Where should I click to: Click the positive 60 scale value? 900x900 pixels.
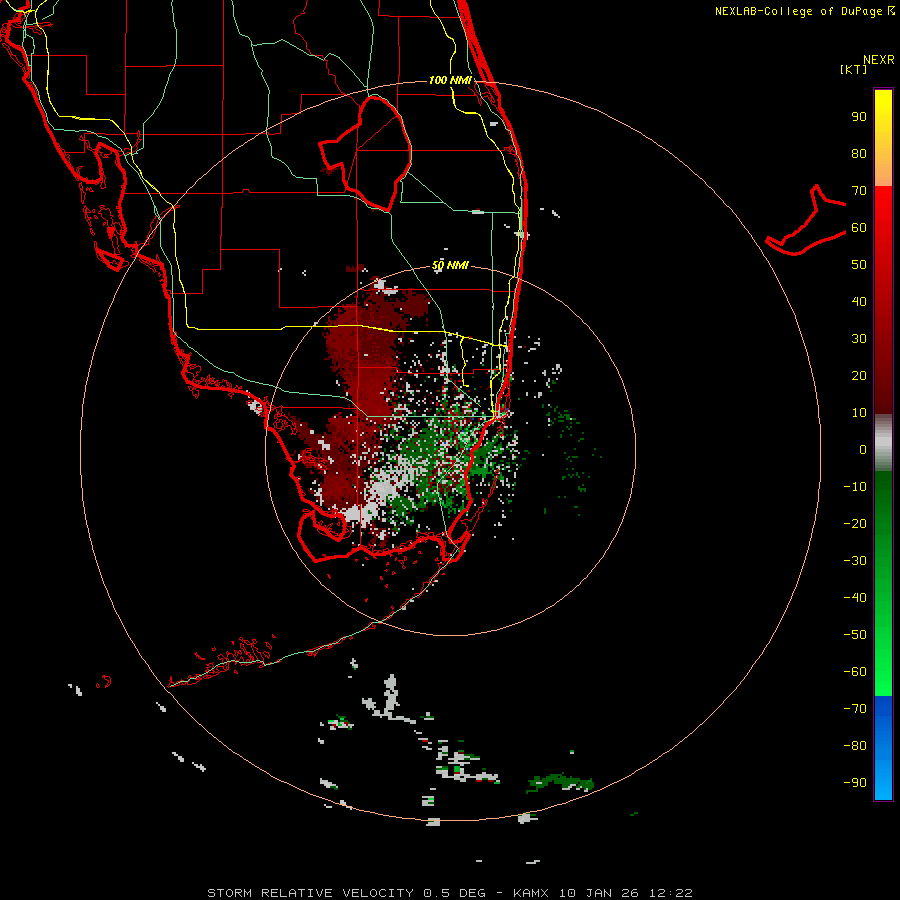point(859,227)
